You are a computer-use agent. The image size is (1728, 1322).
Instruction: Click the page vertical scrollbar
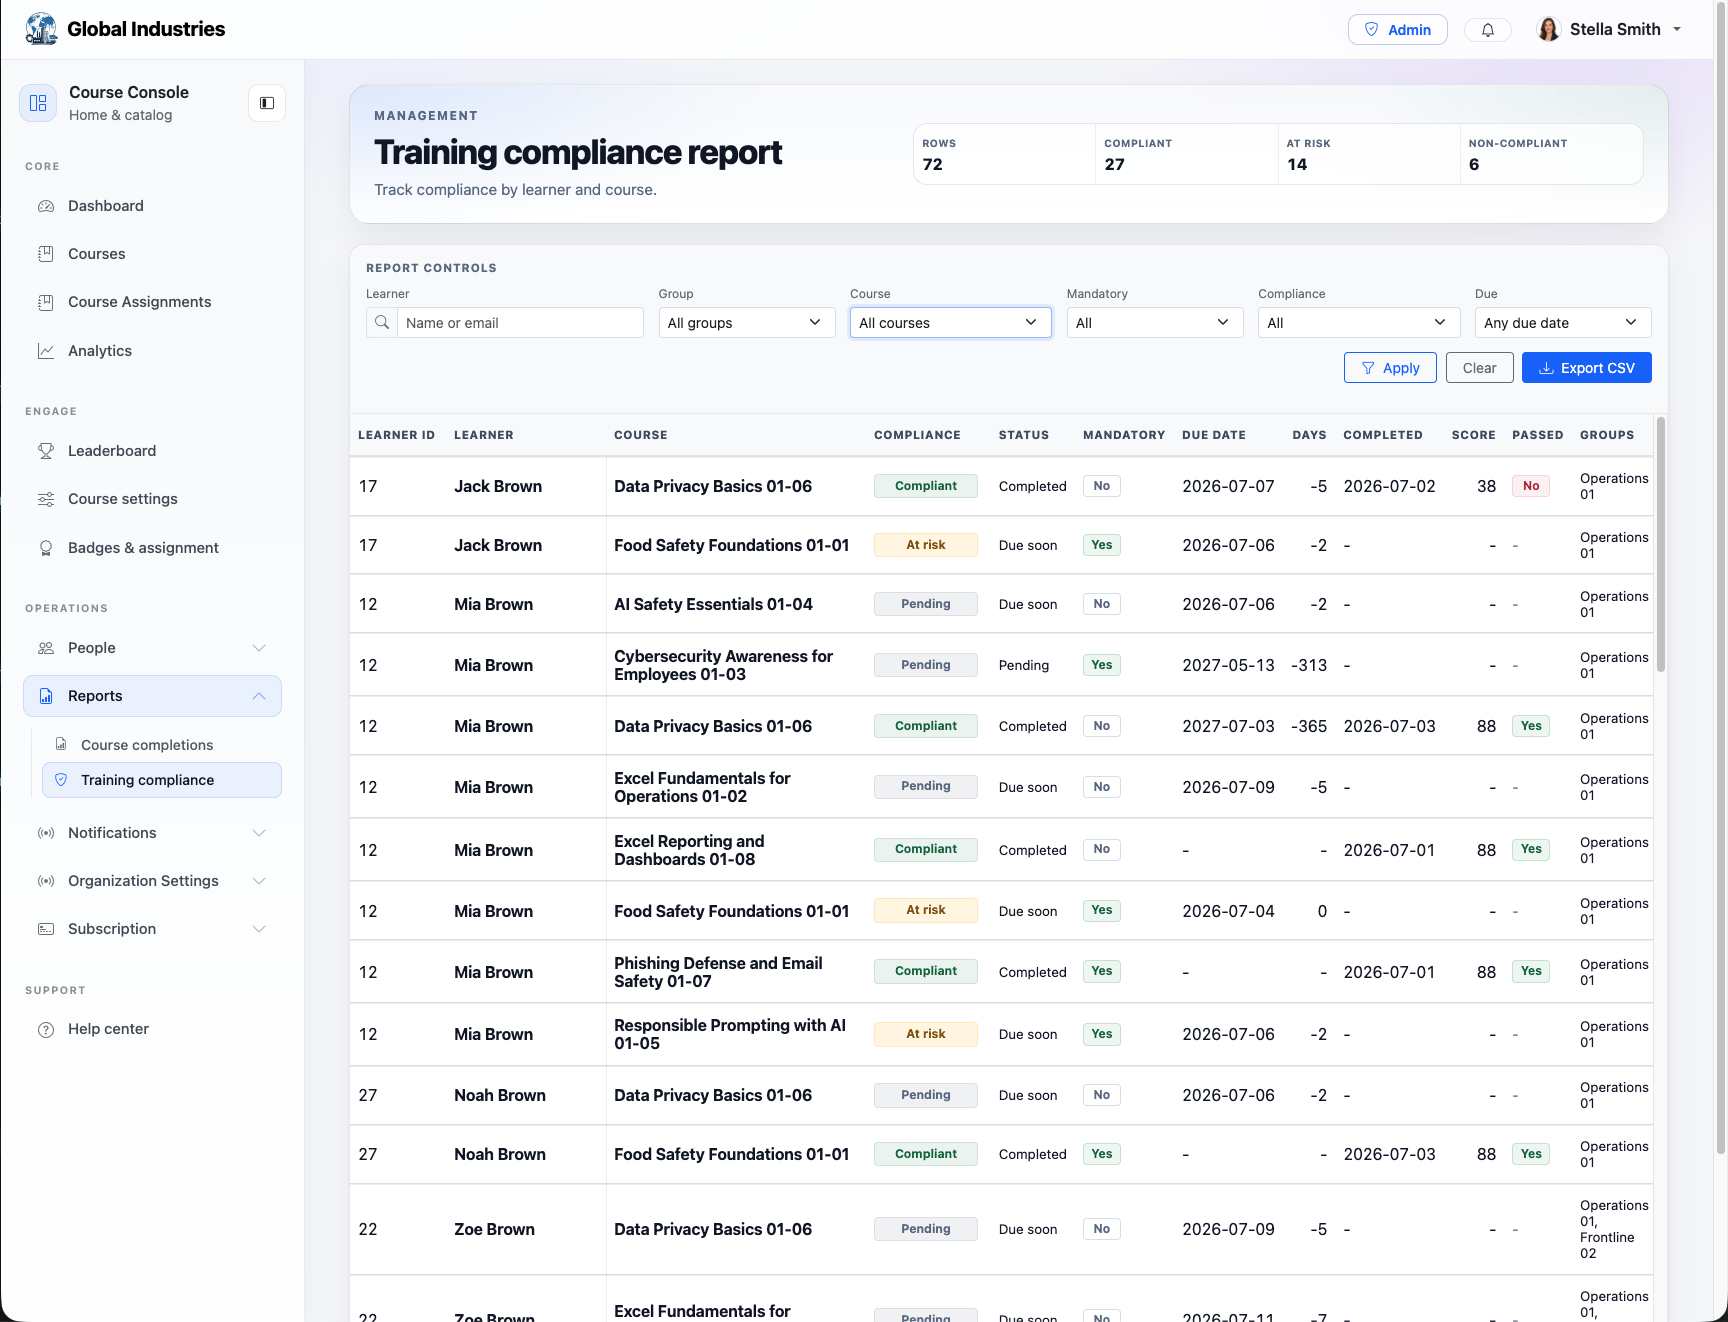pos(1721,580)
